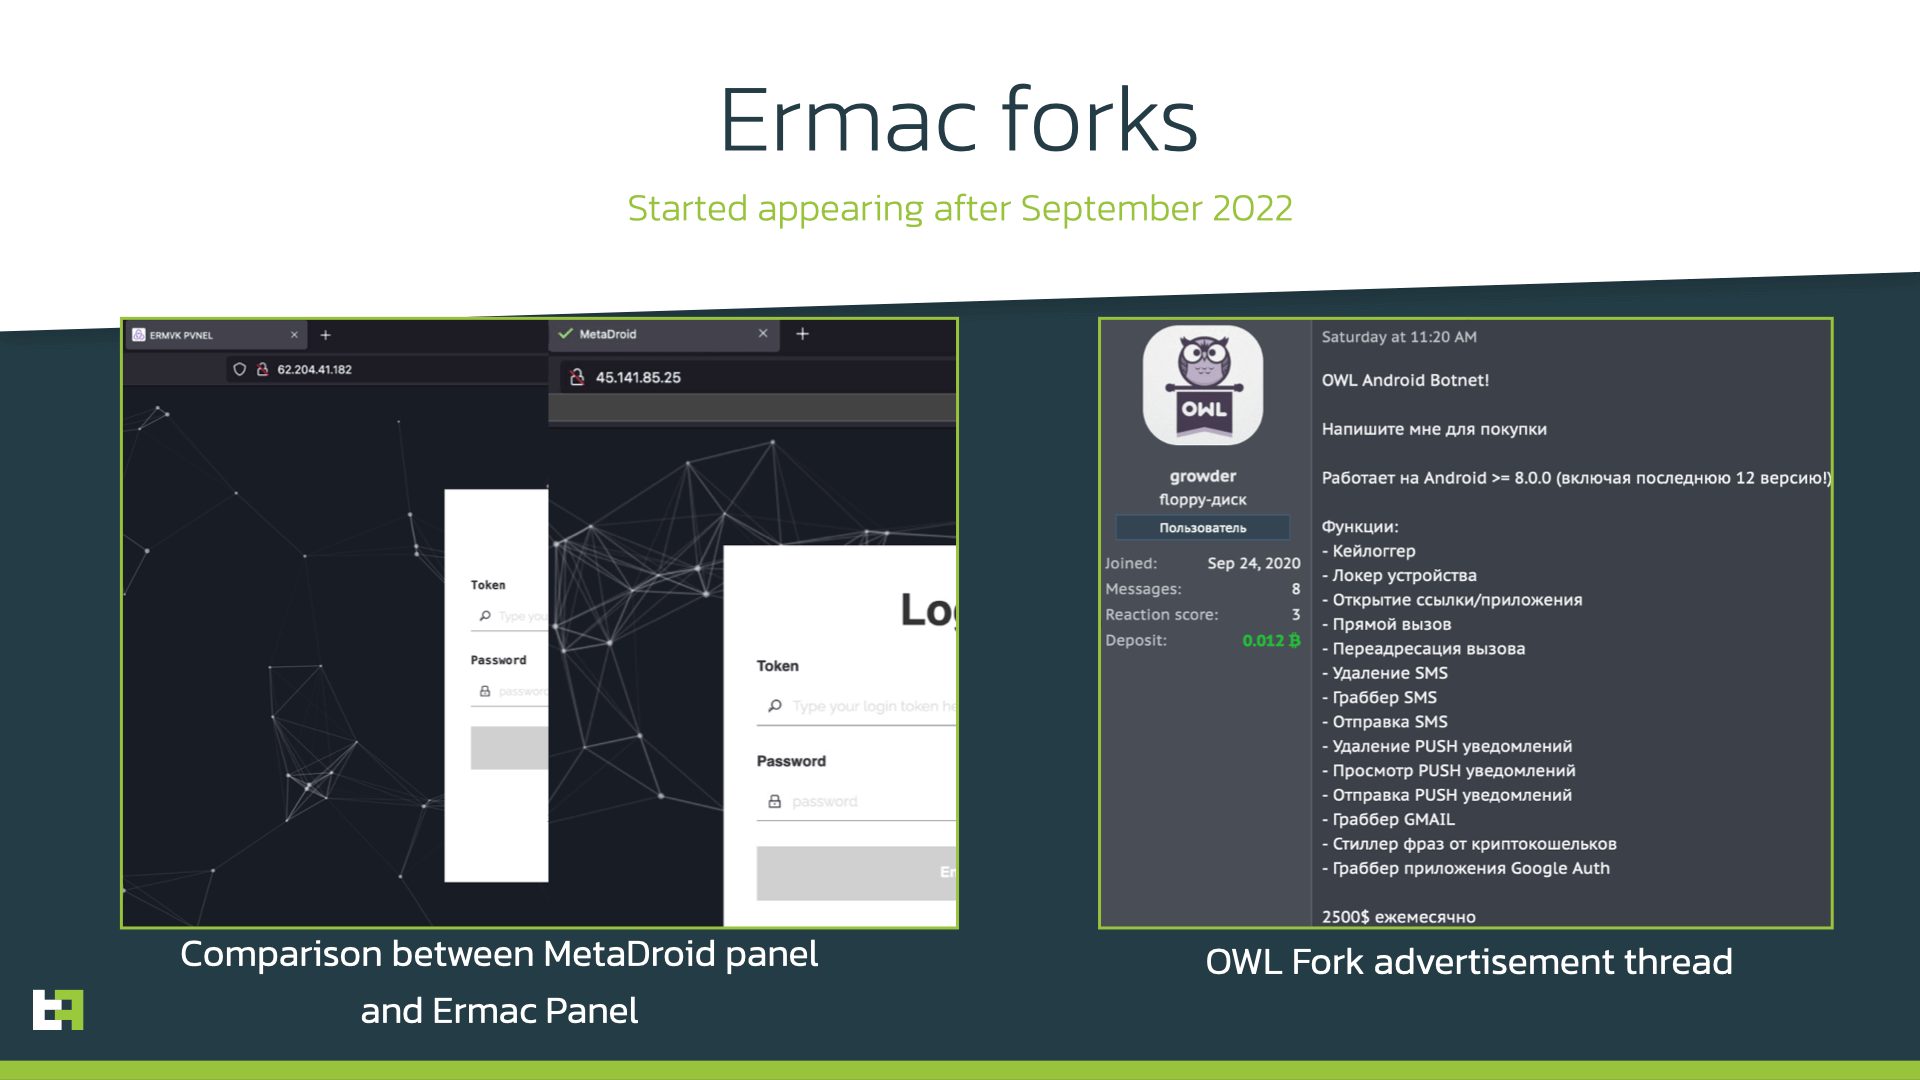Select the MetaDroid browser tab
Viewport: 1920px width, 1080px height.
tap(658, 334)
